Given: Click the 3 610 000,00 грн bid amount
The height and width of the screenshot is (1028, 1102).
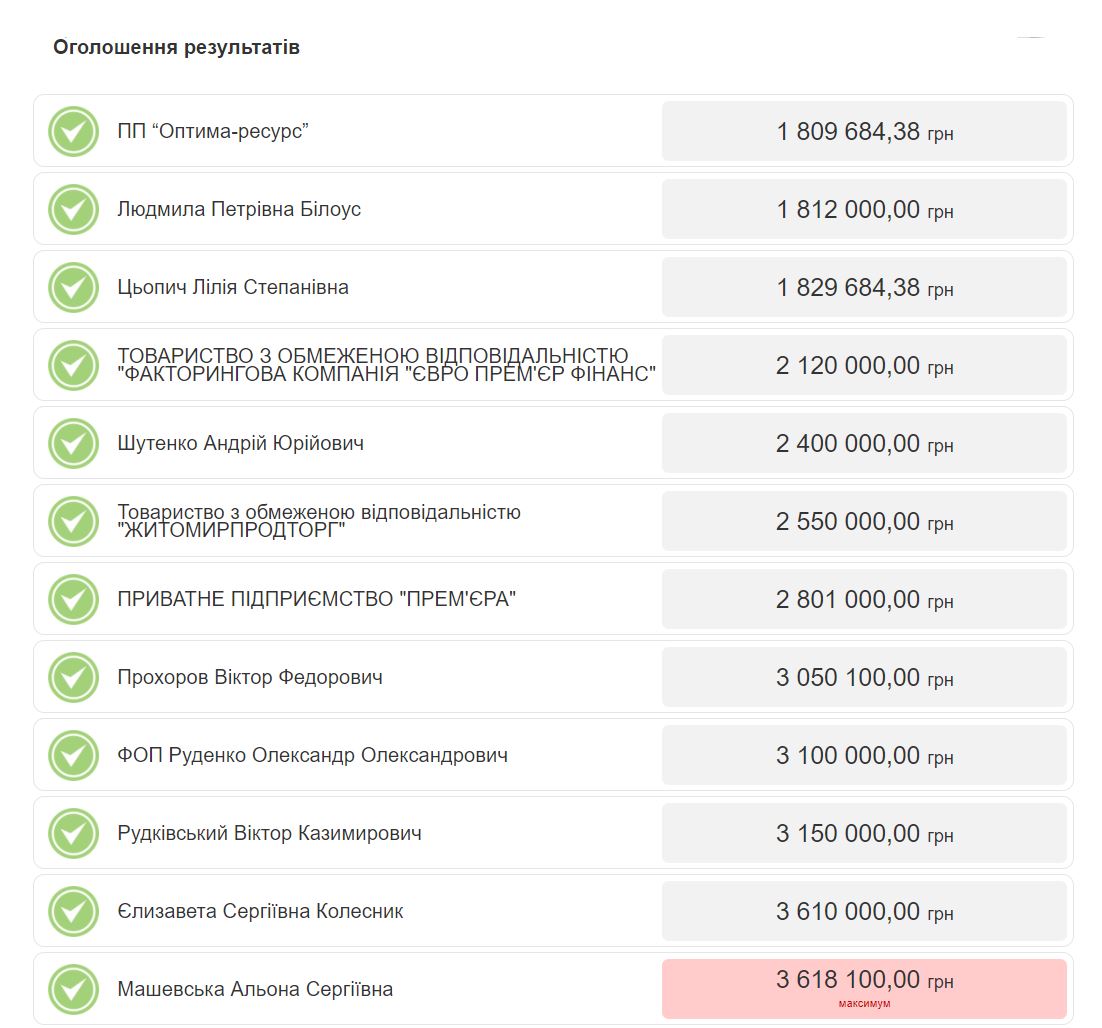Looking at the screenshot, I should (864, 911).
